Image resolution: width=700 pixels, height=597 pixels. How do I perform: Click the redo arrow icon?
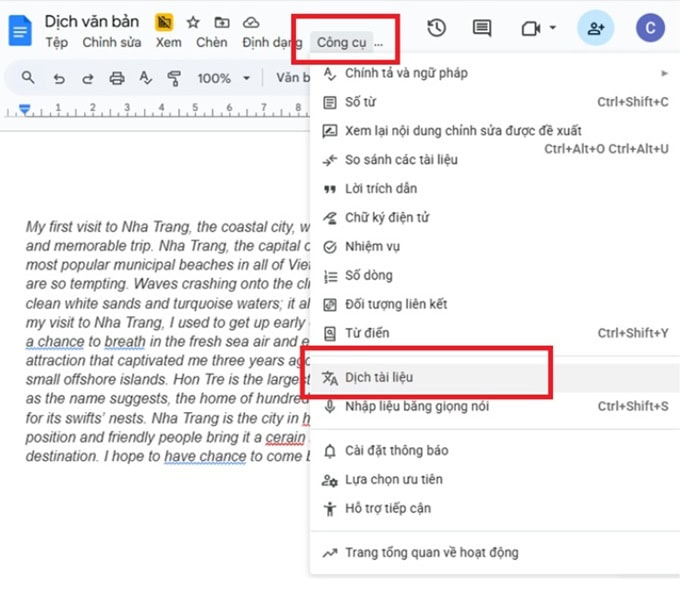pyautogui.click(x=88, y=78)
